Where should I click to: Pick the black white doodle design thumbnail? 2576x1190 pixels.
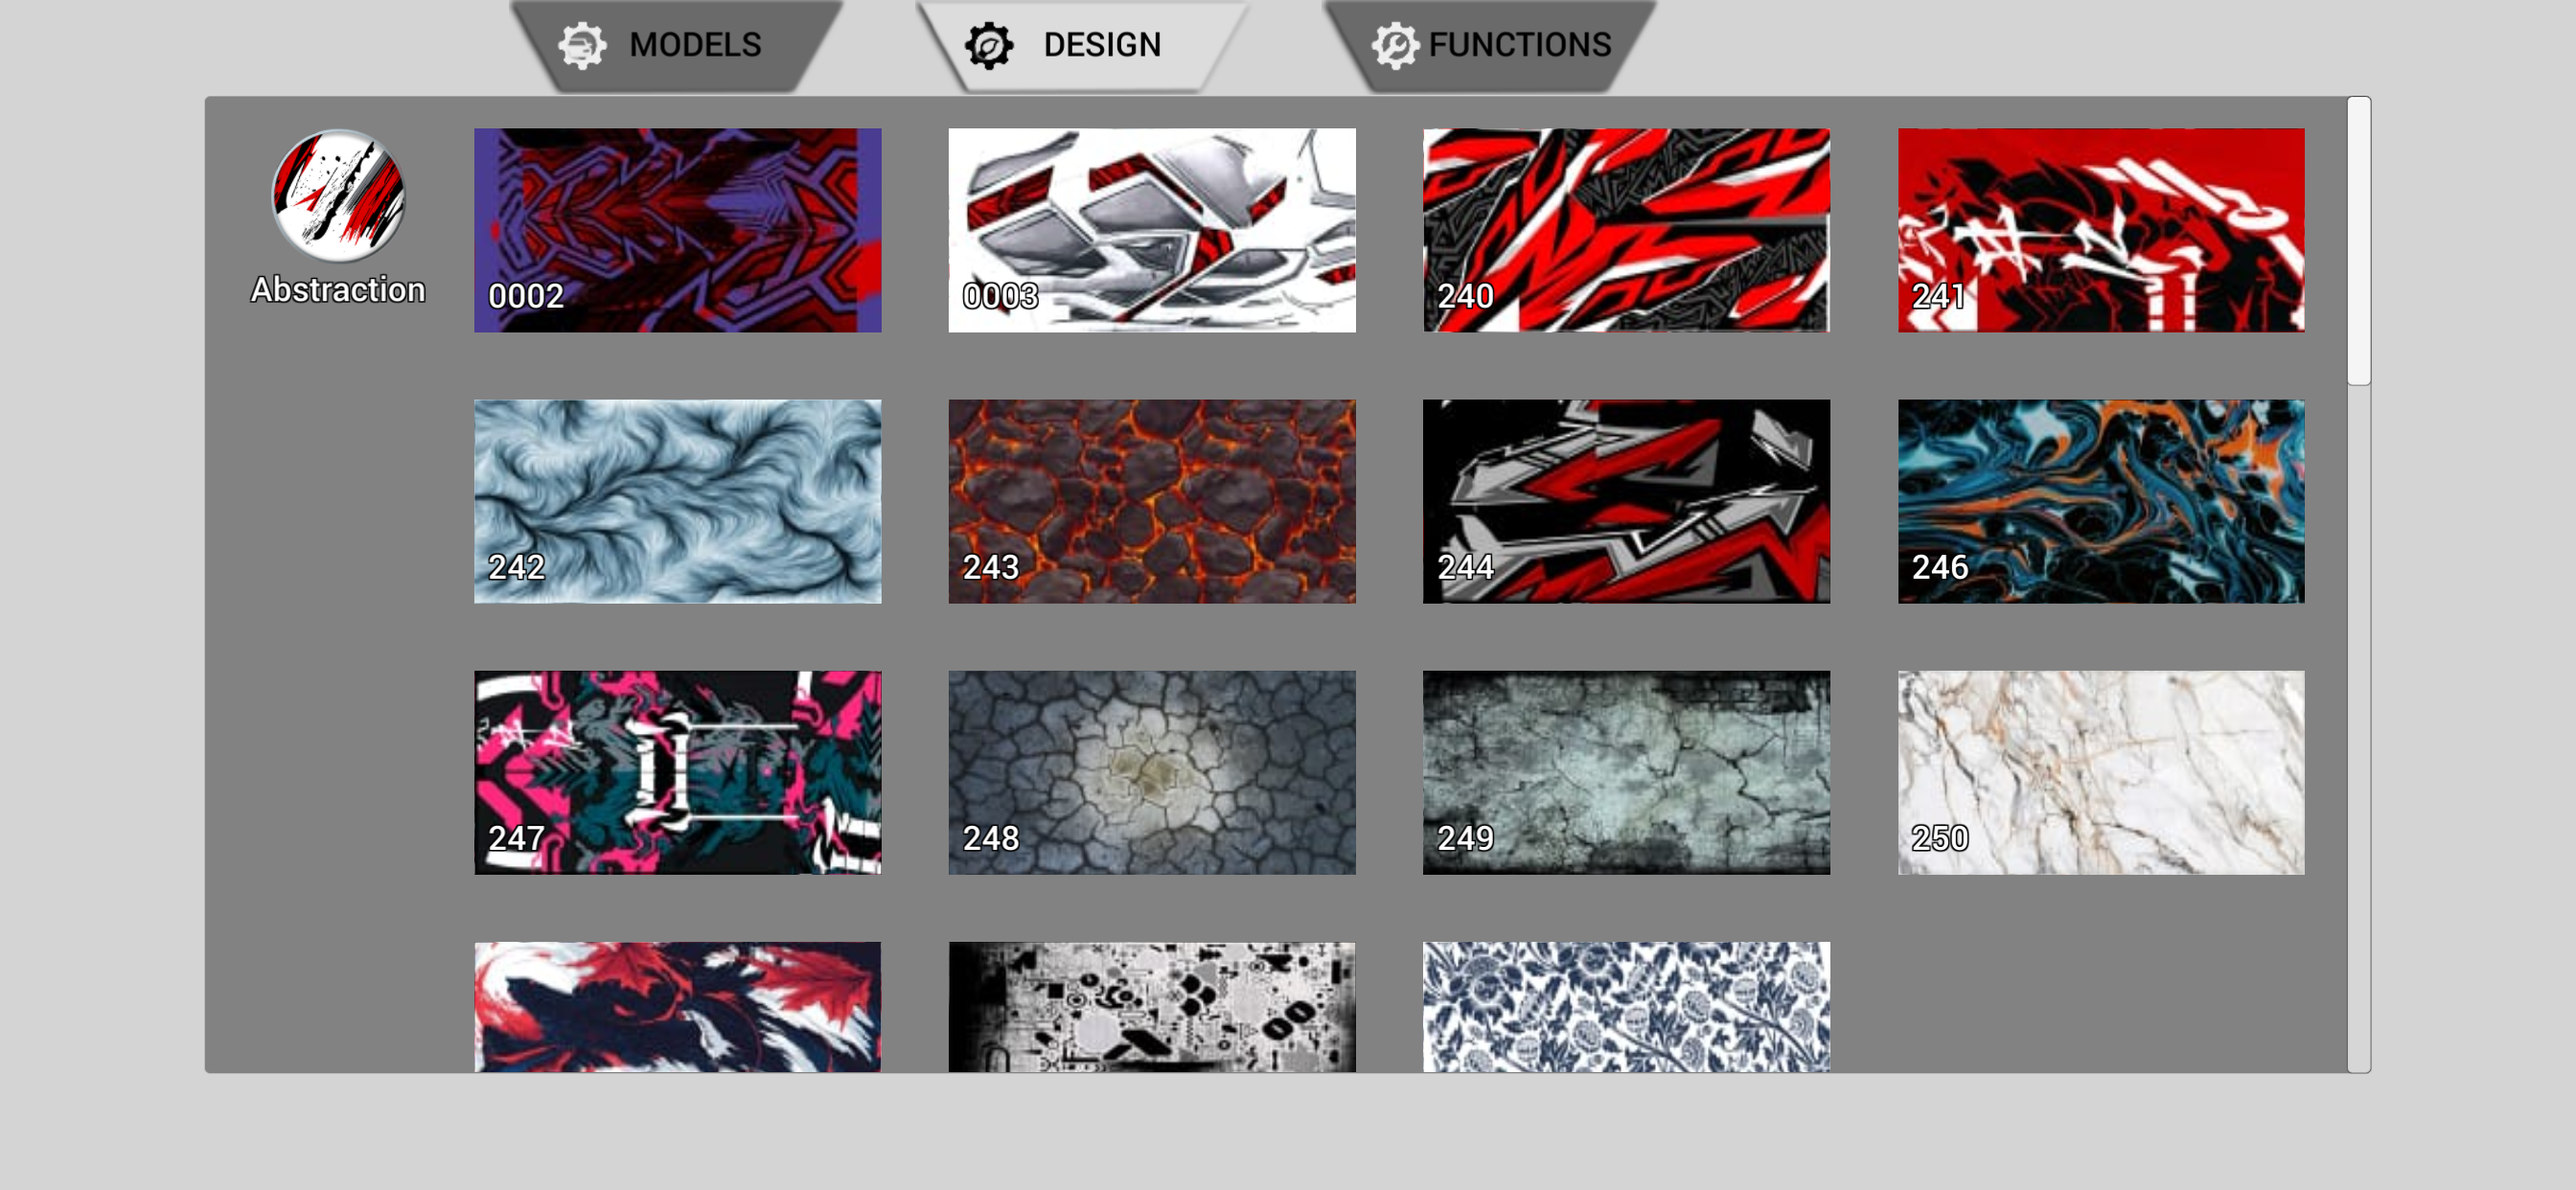click(x=1152, y=1006)
